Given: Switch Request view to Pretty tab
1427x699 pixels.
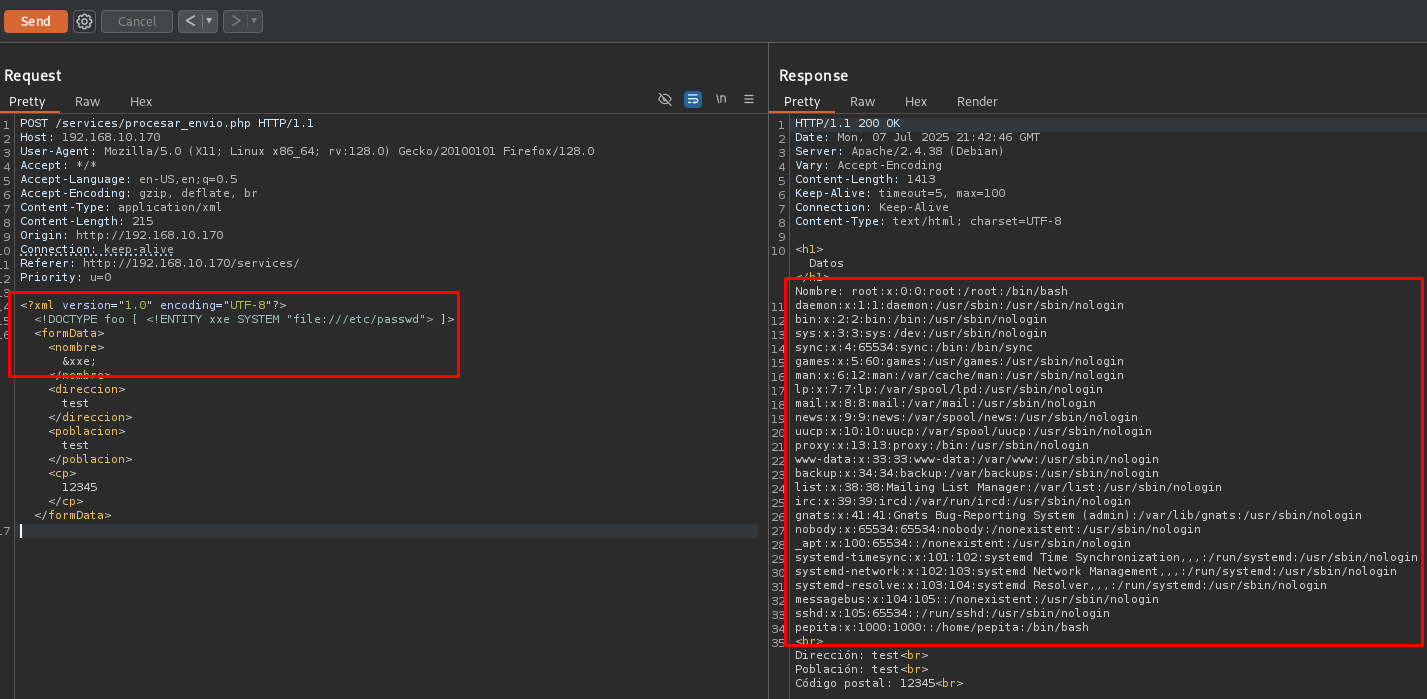Looking at the screenshot, I should pyautogui.click(x=27, y=101).
